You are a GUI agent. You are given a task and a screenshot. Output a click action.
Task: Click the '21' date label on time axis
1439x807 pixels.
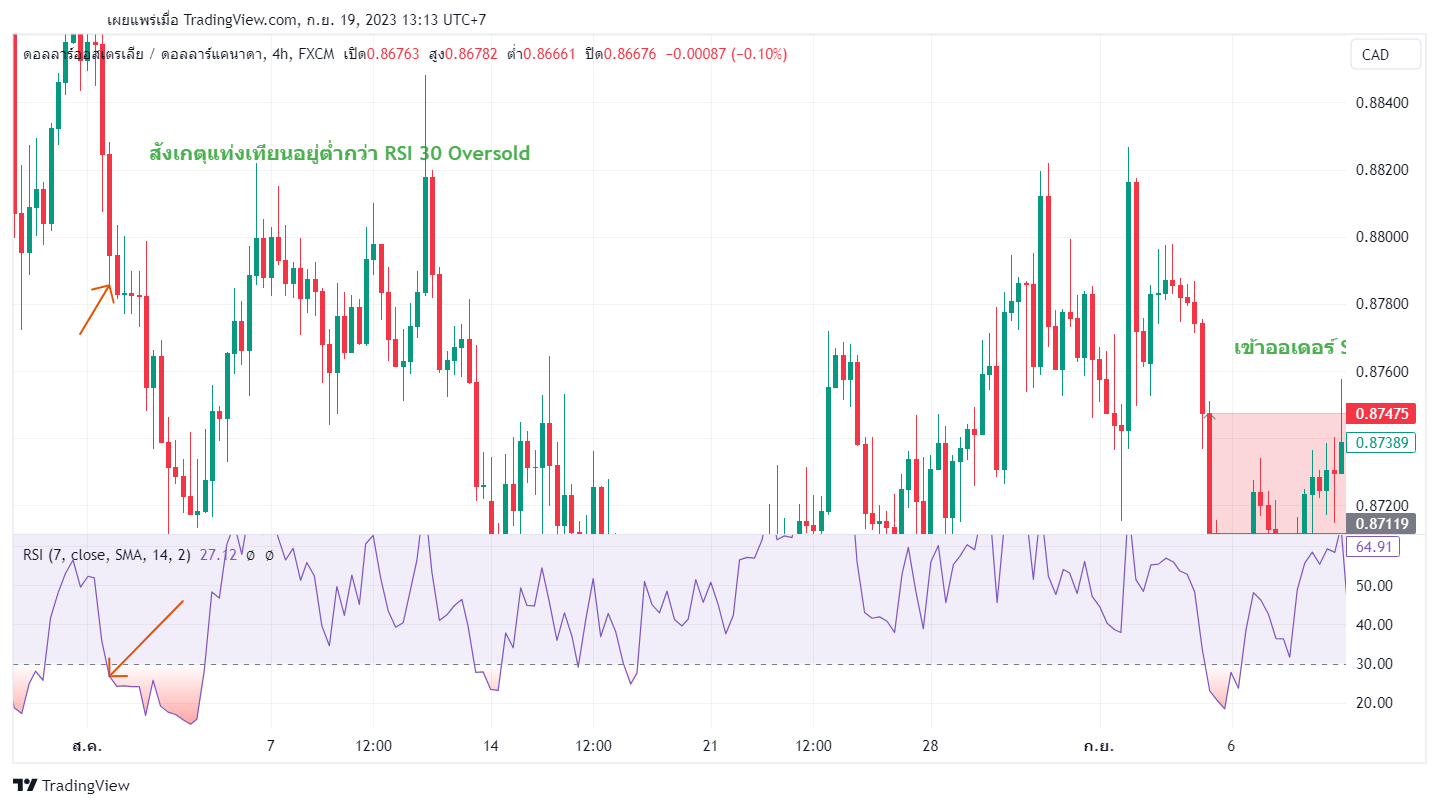pyautogui.click(x=711, y=746)
